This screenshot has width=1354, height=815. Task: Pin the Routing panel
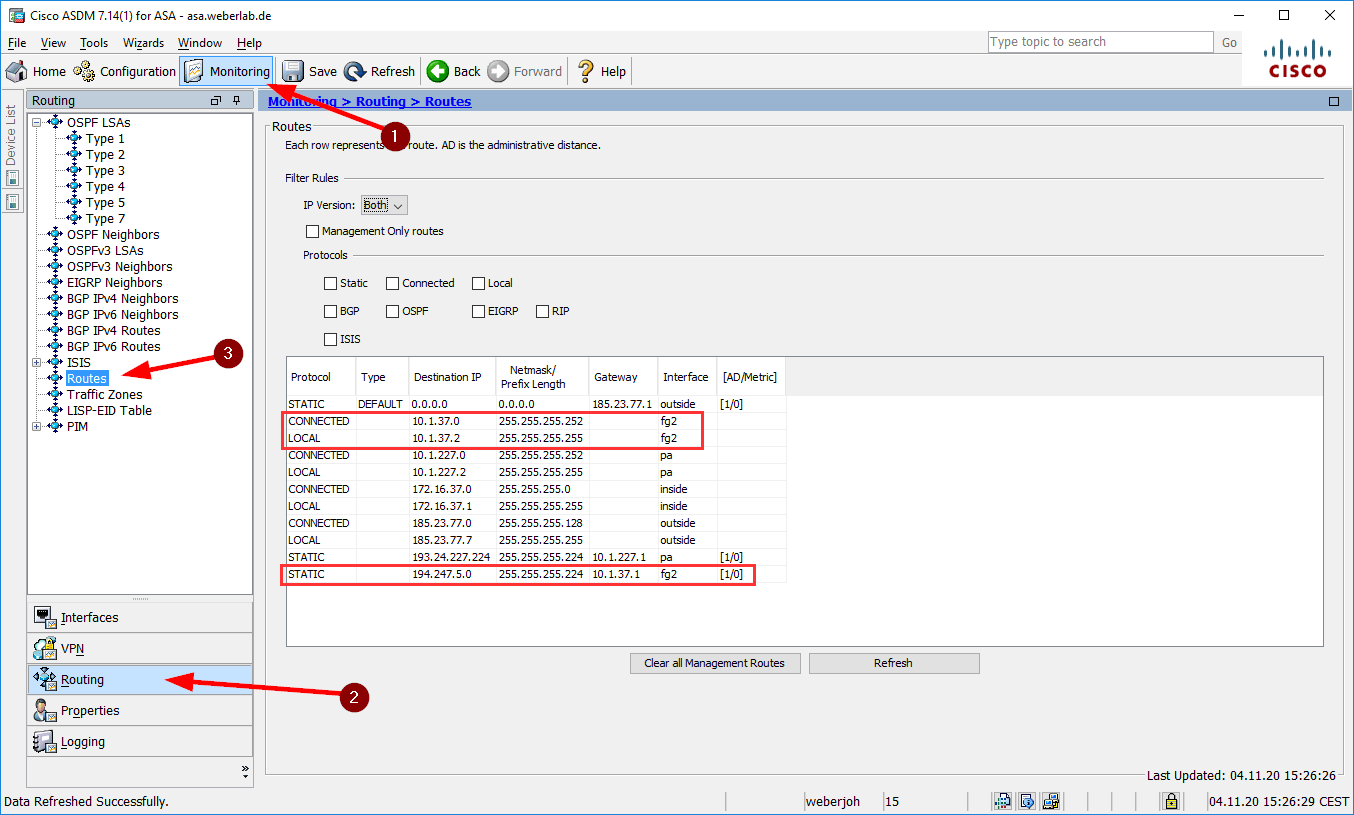coord(237,100)
